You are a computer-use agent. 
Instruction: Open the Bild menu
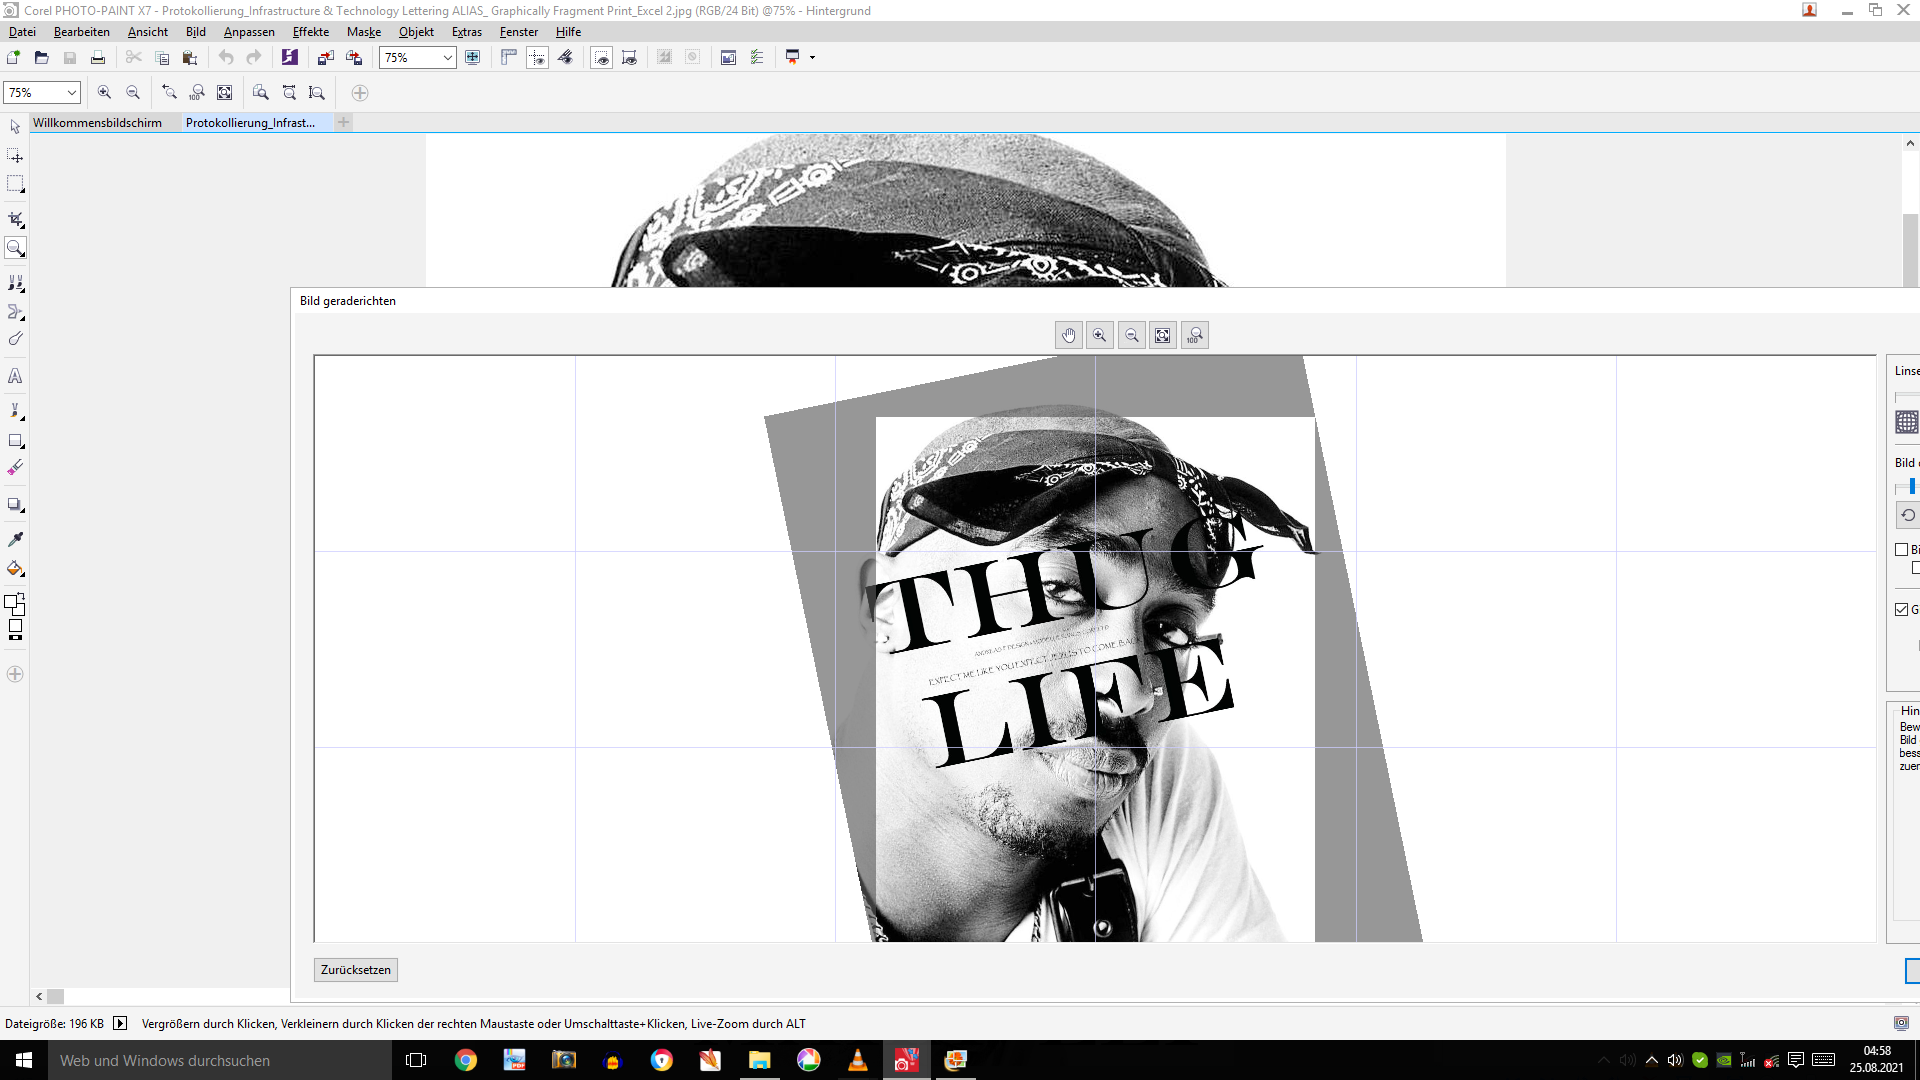tap(196, 32)
